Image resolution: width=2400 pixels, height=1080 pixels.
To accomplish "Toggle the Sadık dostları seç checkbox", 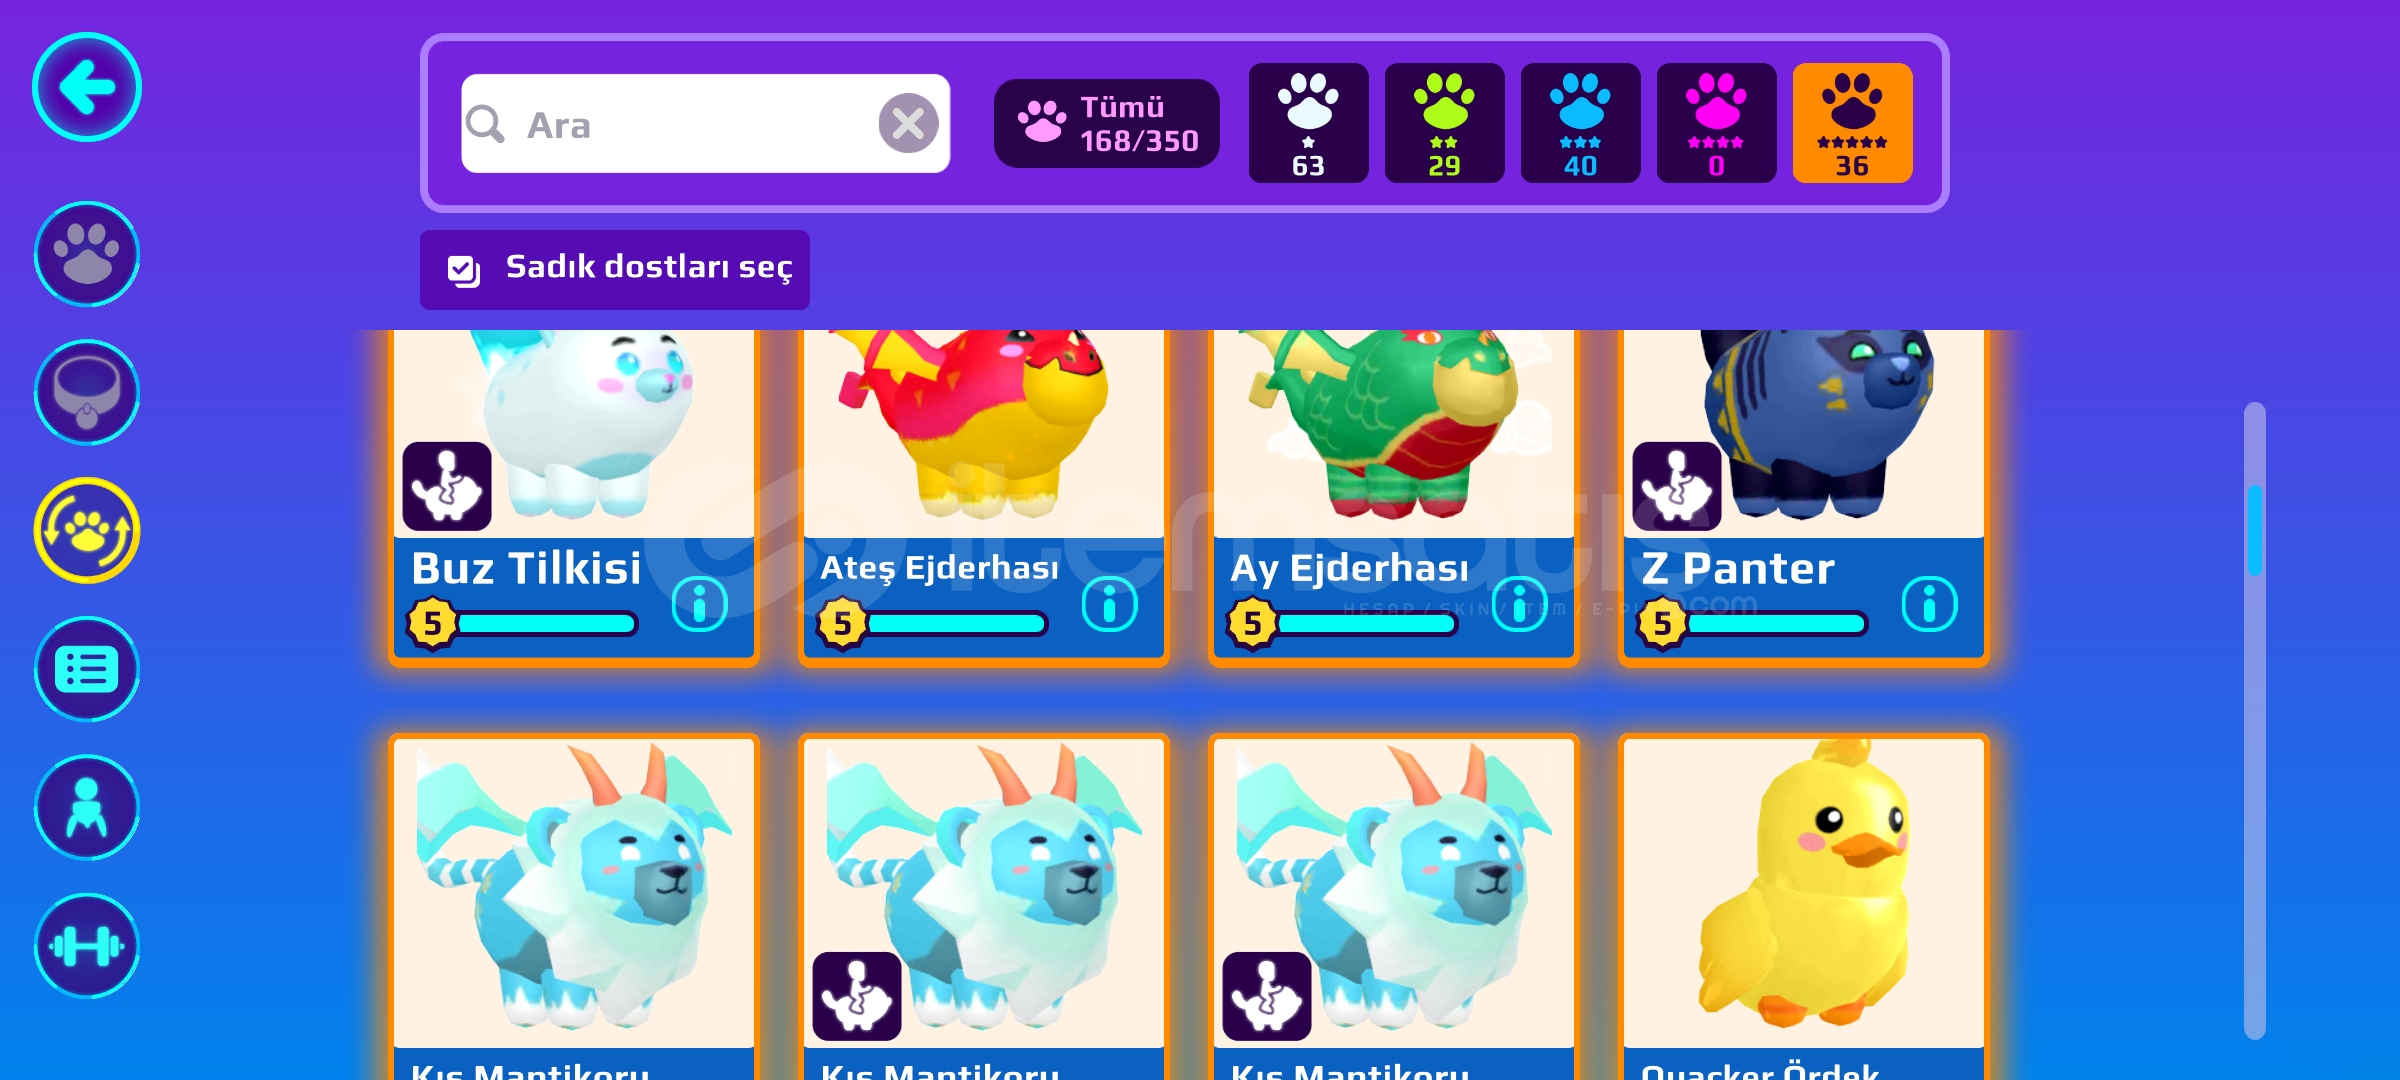I will coord(464,270).
